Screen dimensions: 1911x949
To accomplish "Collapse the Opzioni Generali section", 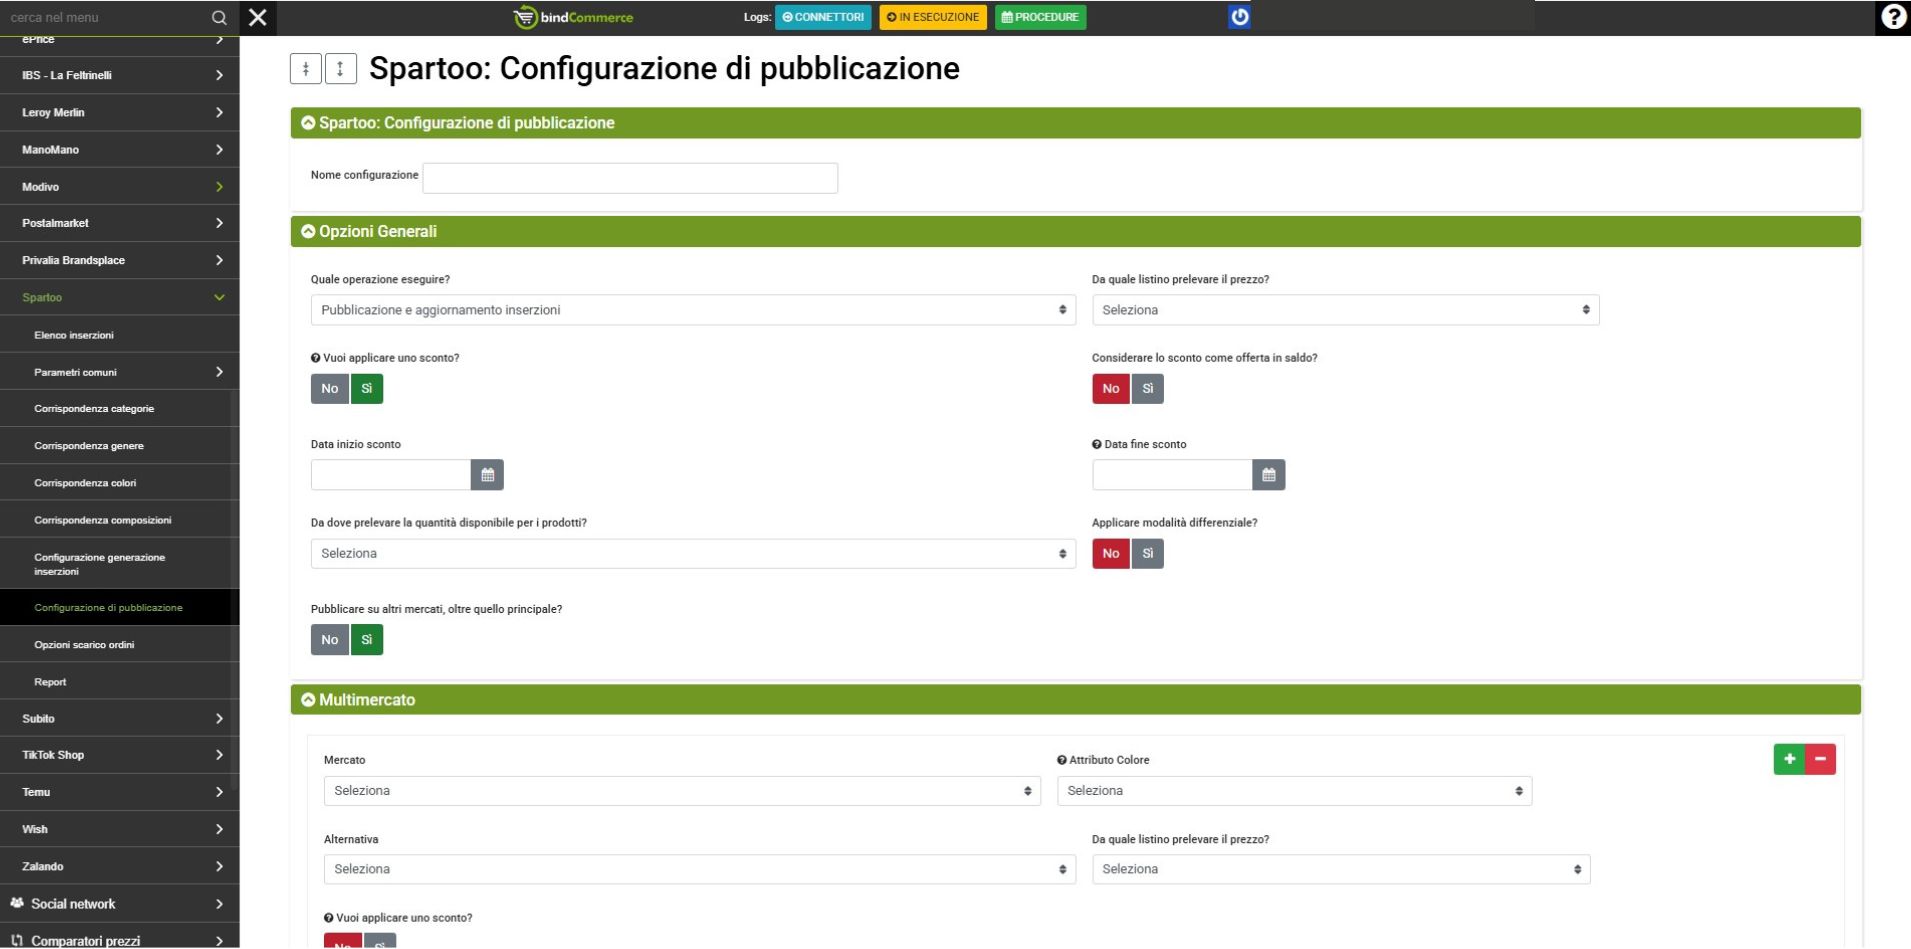I will [308, 232].
